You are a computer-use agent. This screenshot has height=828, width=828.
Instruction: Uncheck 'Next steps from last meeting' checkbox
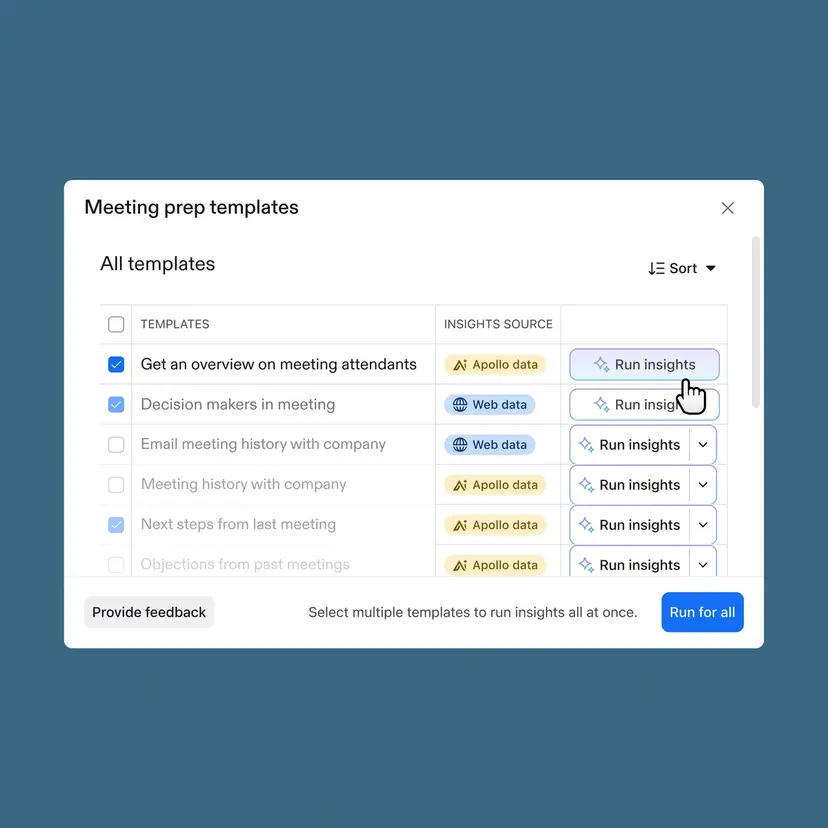[116, 525]
